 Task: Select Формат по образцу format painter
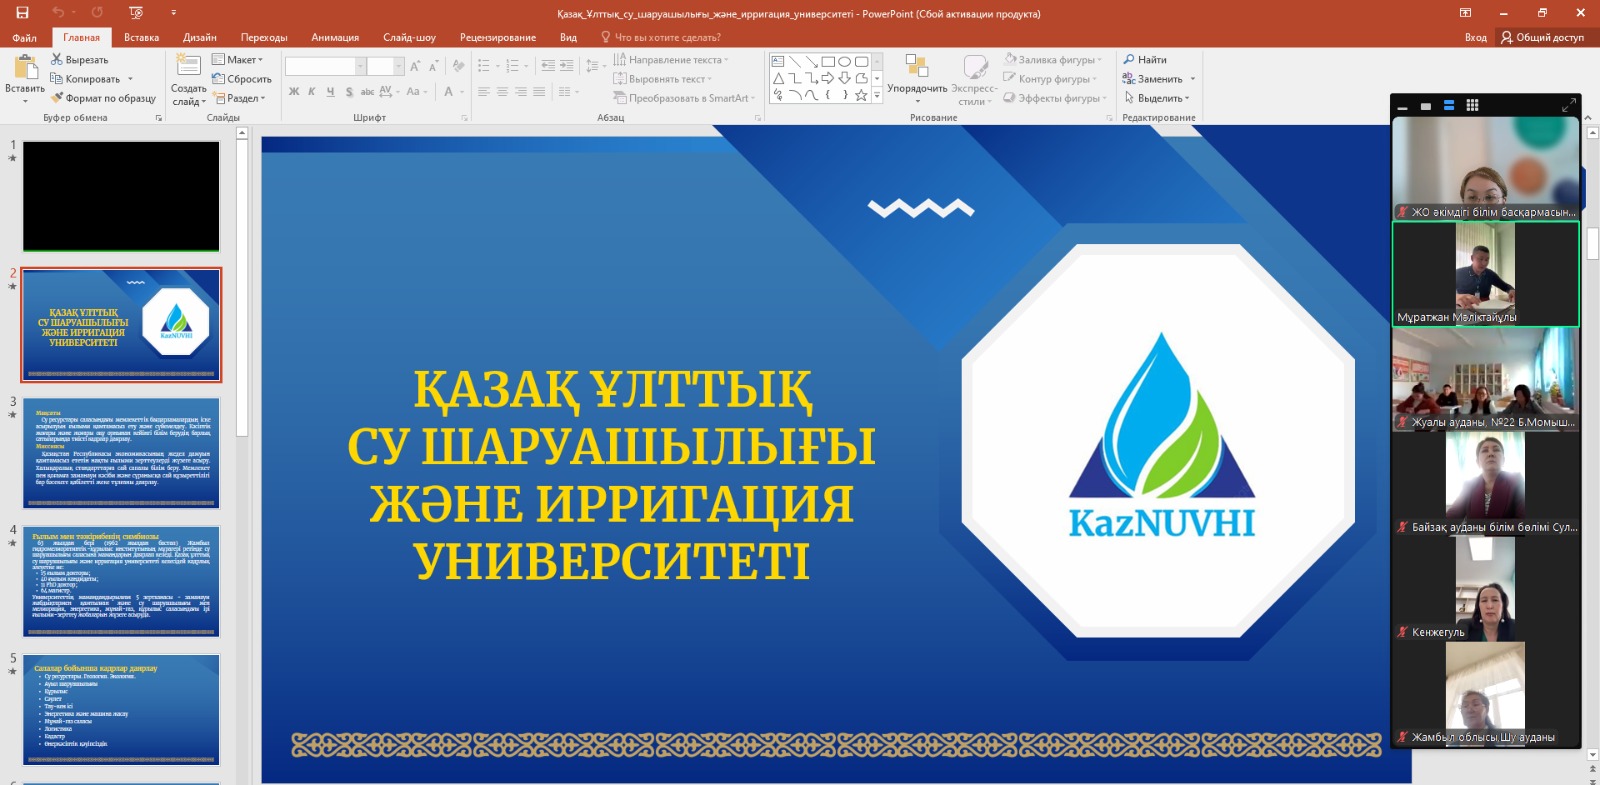click(x=103, y=98)
